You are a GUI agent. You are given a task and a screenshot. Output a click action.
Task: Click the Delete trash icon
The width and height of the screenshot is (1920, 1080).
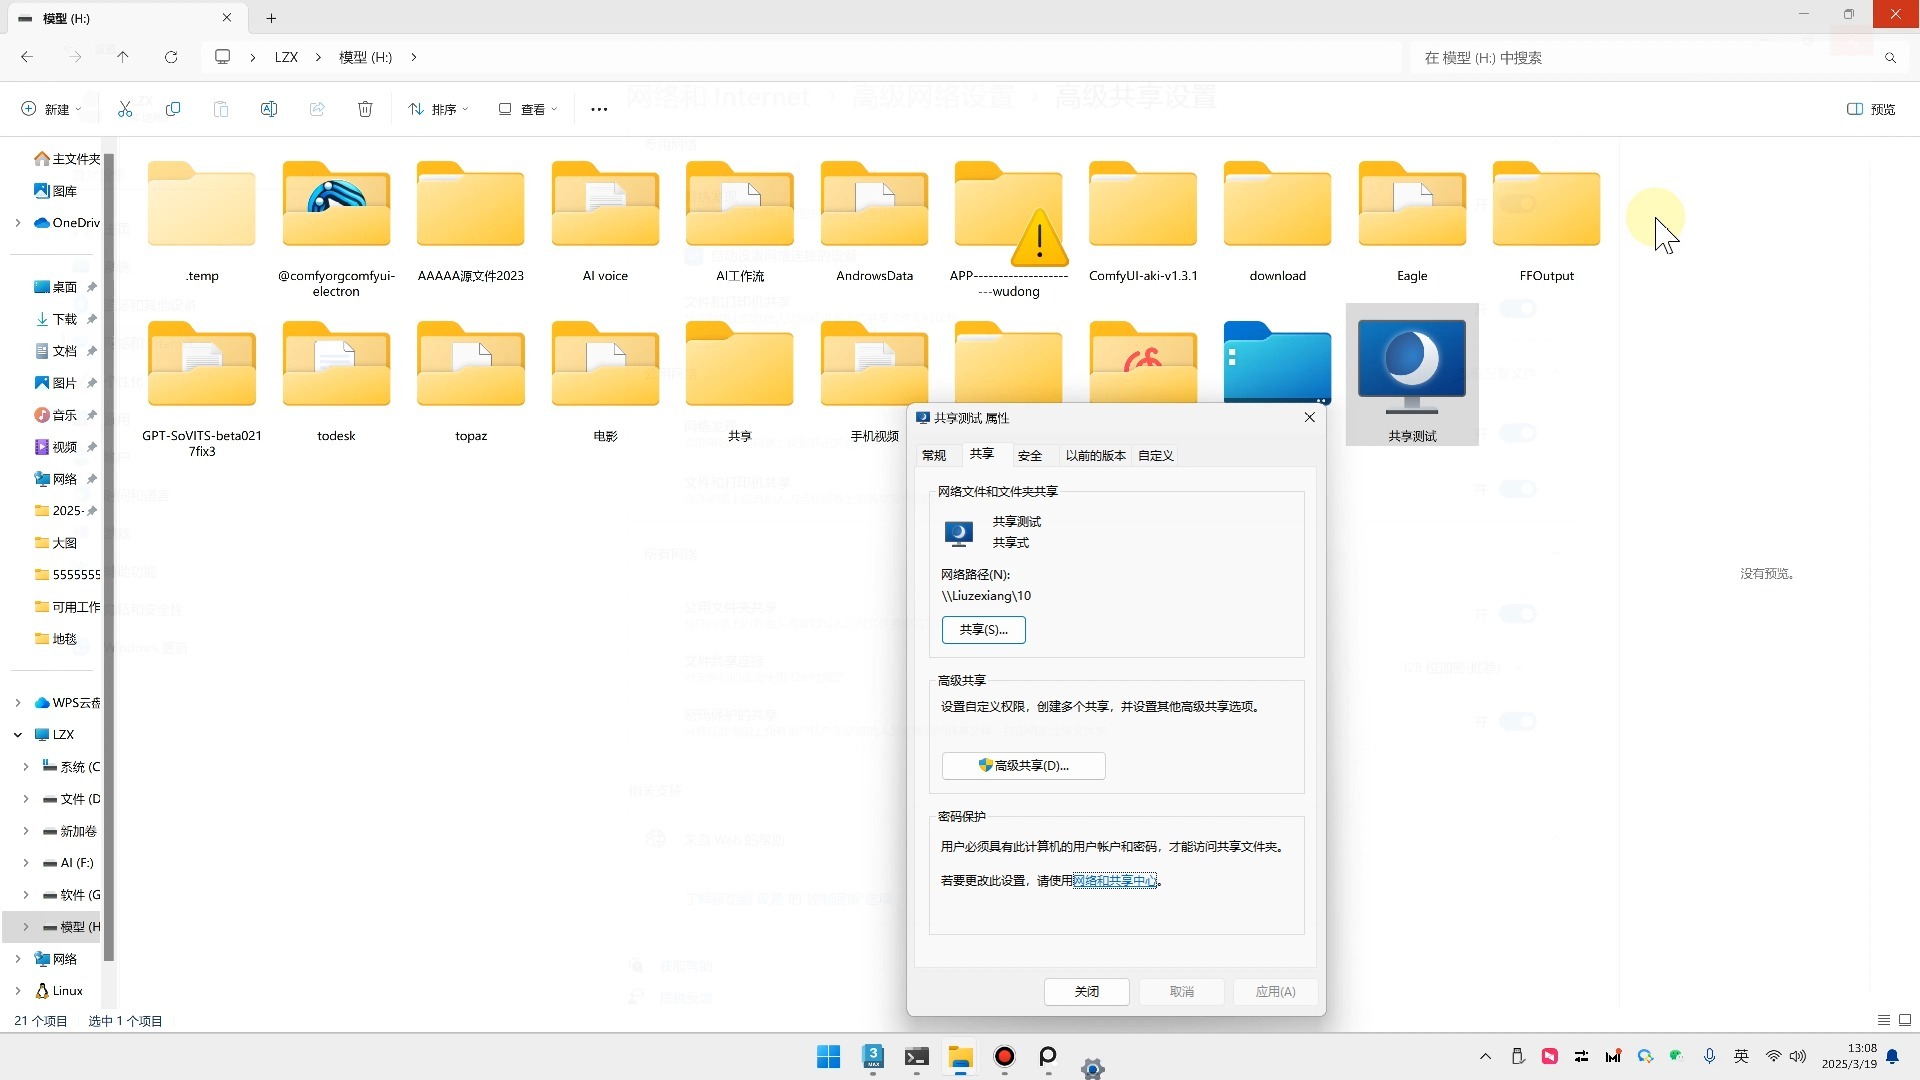[x=364, y=108]
